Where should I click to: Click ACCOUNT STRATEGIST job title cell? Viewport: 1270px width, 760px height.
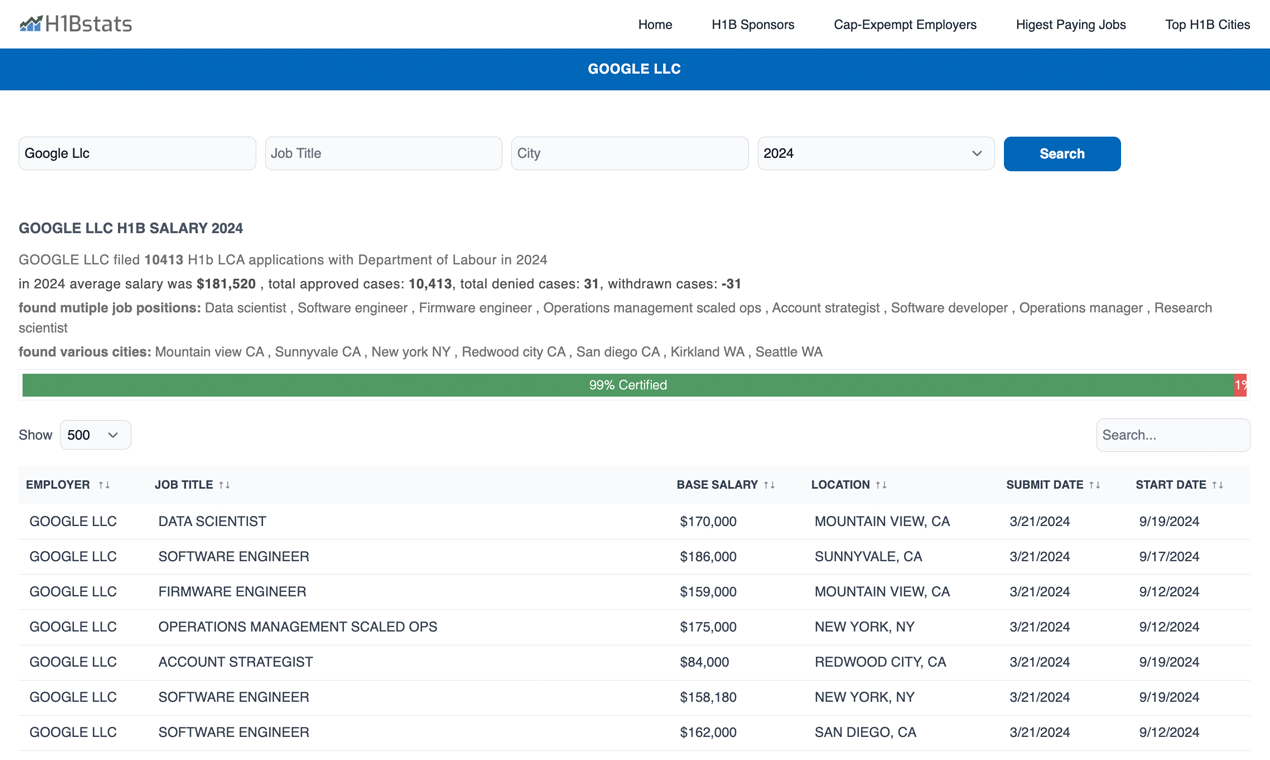coord(236,662)
